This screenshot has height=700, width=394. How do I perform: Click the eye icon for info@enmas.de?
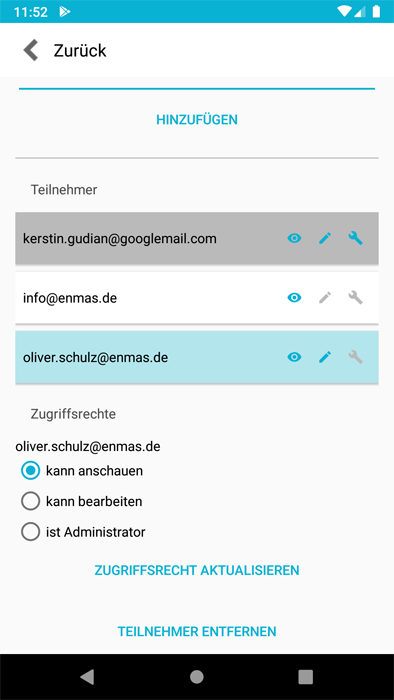(294, 298)
